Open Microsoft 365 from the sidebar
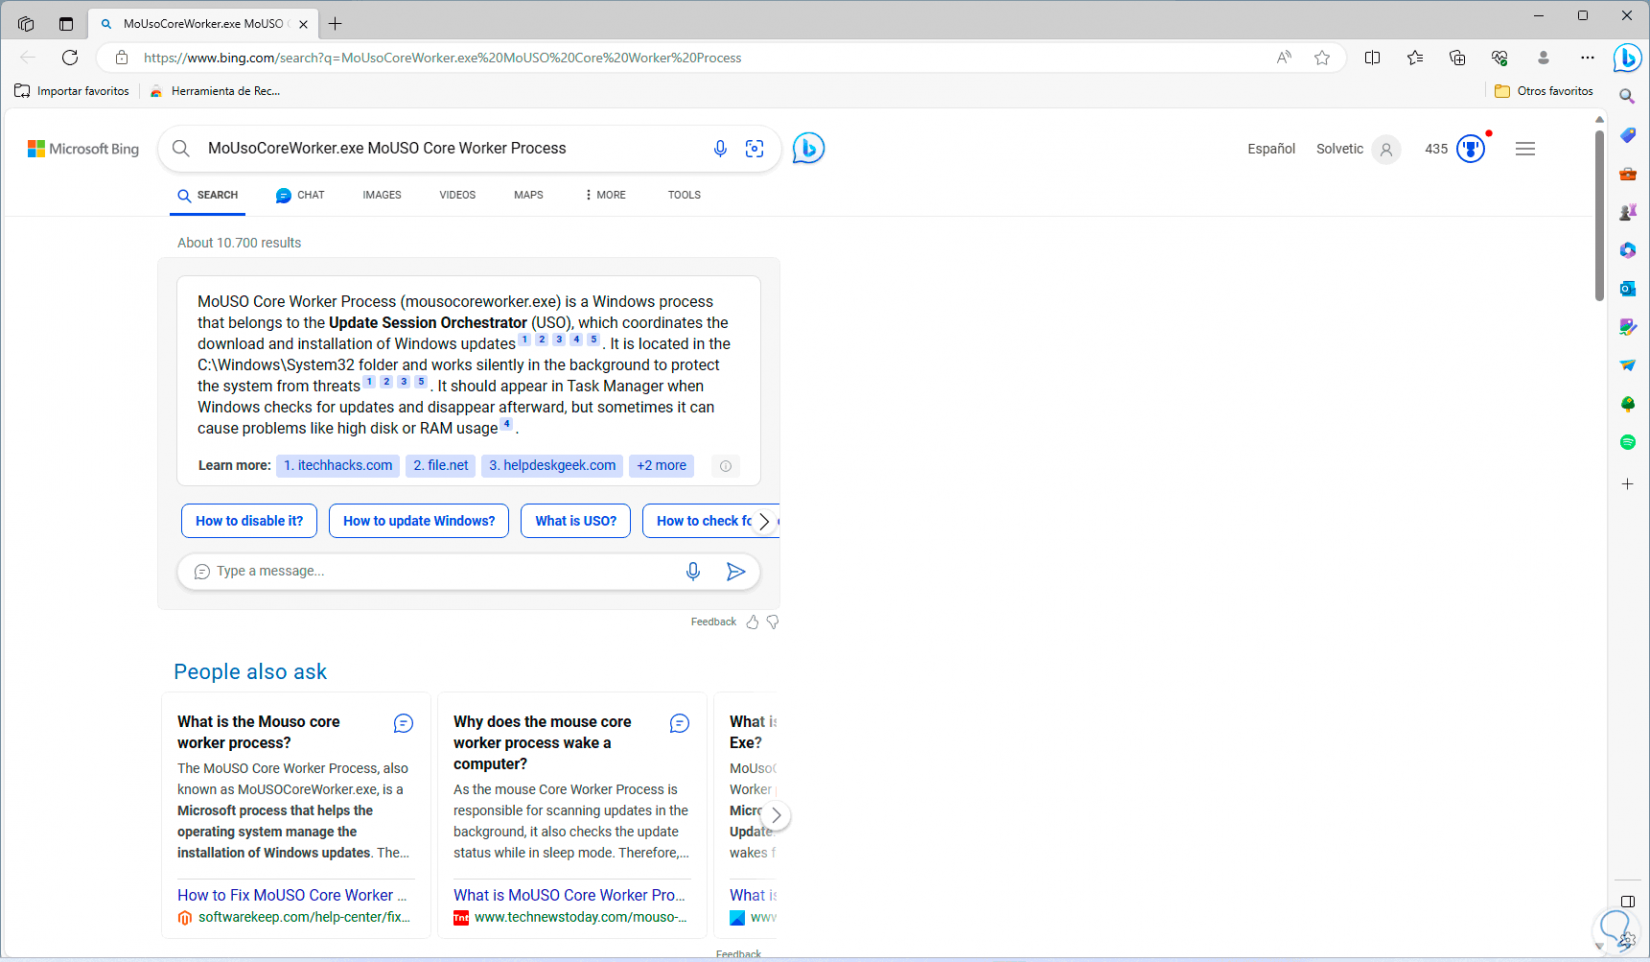Image resolution: width=1650 pixels, height=962 pixels. pyautogui.click(x=1628, y=250)
